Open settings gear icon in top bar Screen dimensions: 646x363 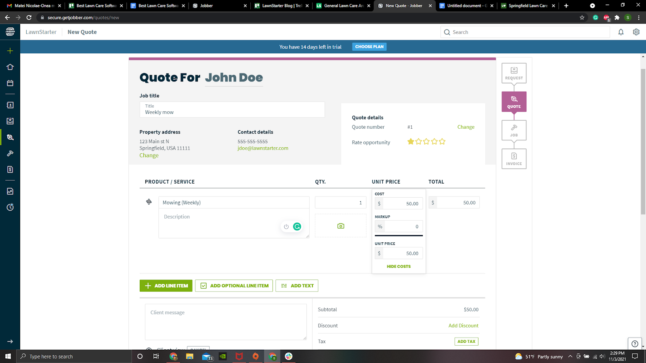point(636,32)
